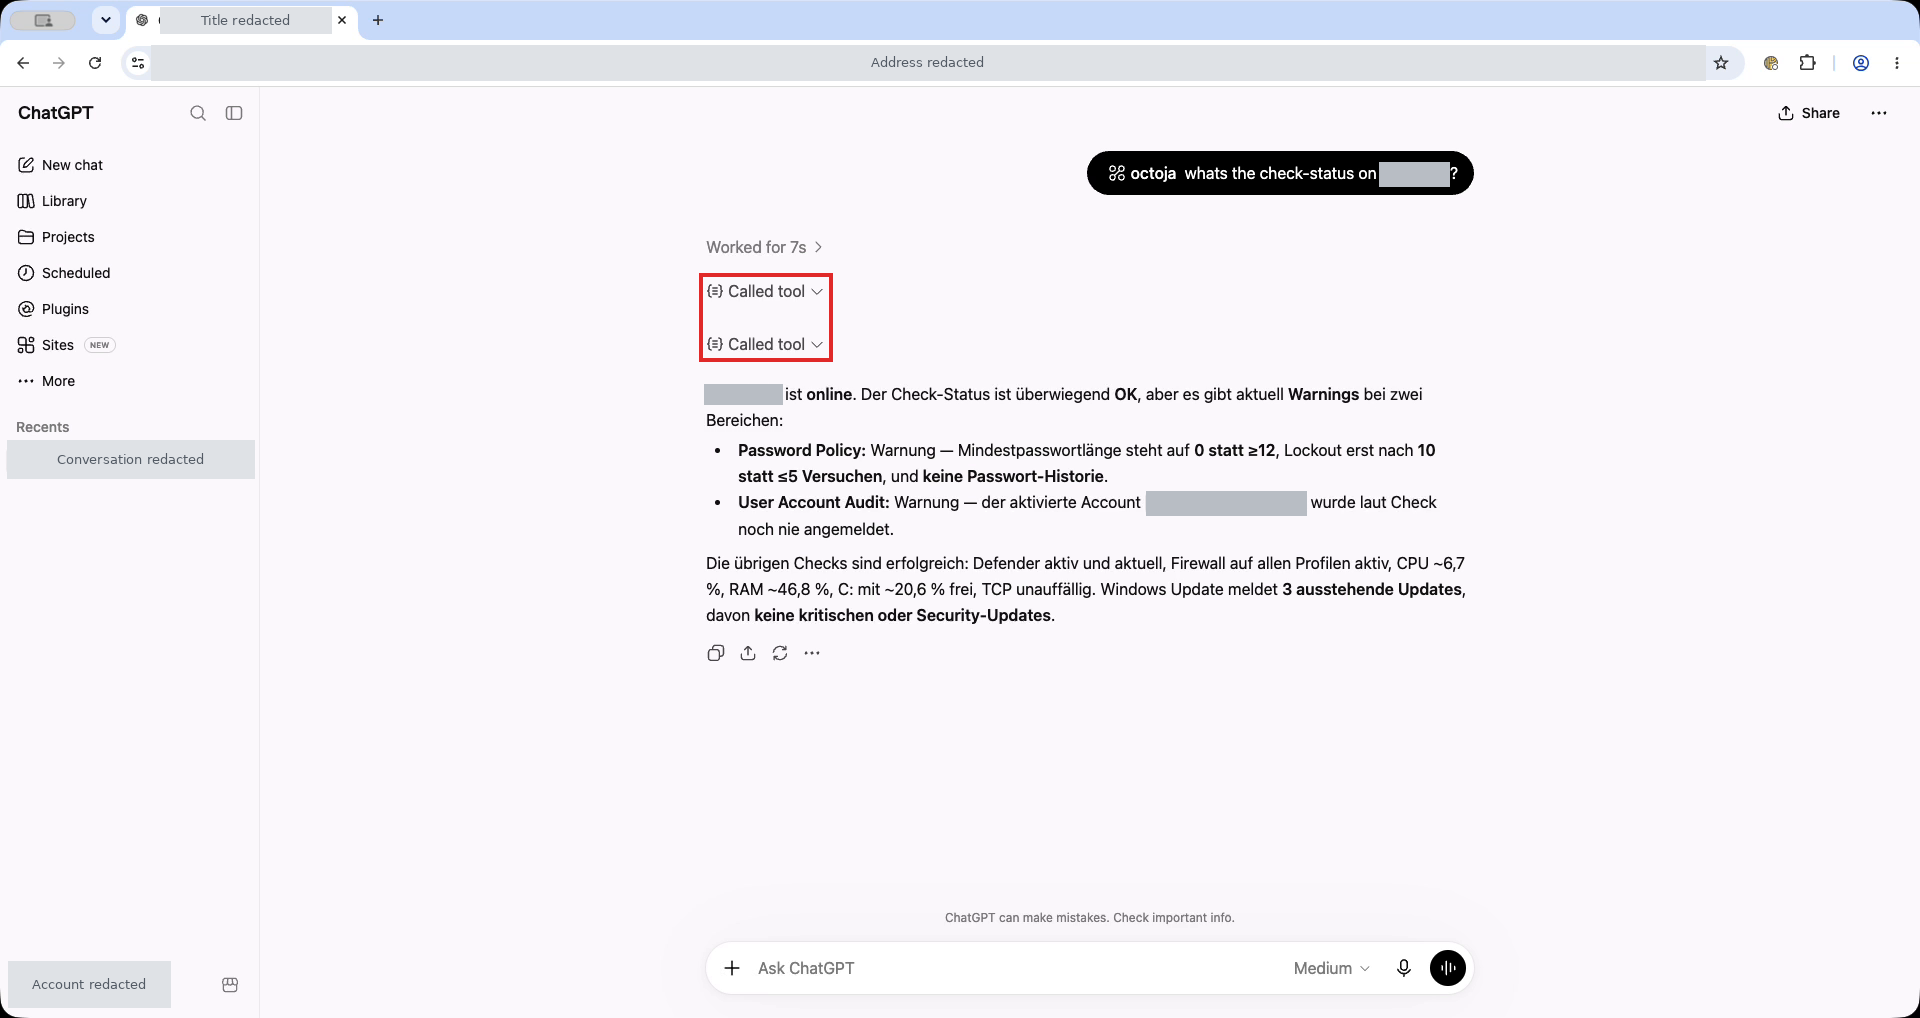The height and width of the screenshot is (1018, 1920).
Task: Click the user message bubble
Action: [x=1280, y=173]
